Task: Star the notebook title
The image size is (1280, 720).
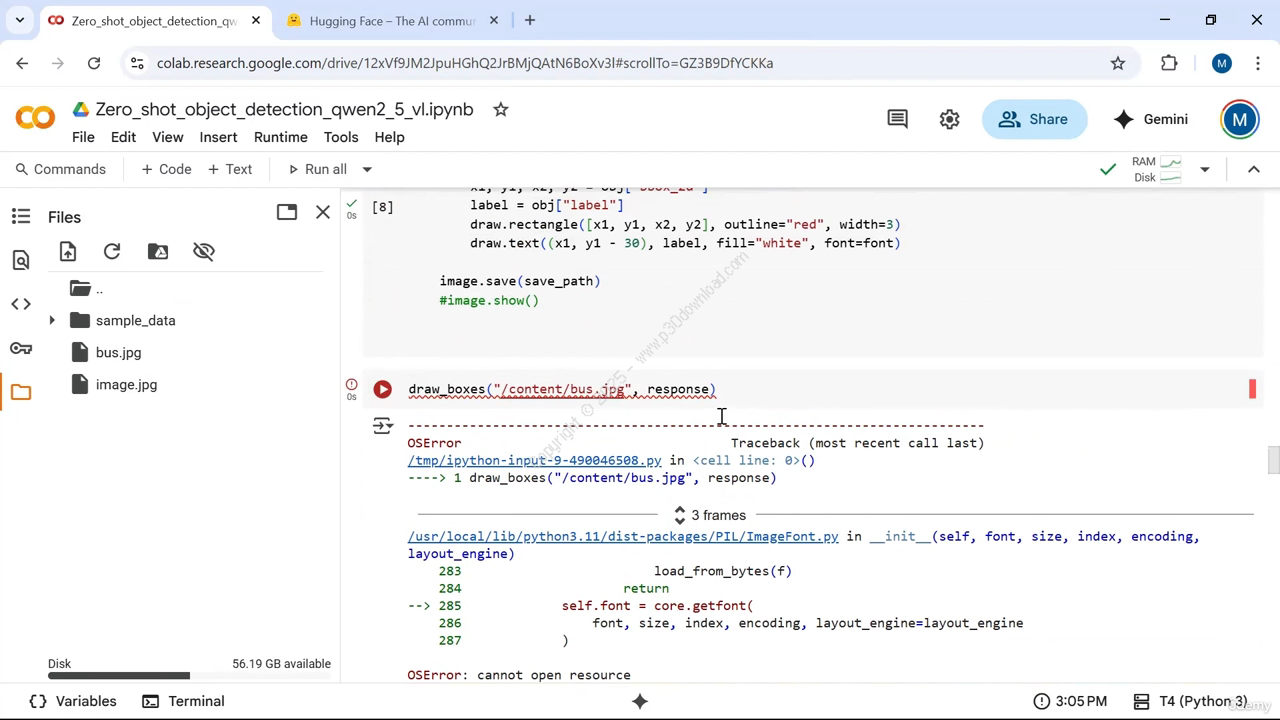Action: pyautogui.click(x=501, y=110)
